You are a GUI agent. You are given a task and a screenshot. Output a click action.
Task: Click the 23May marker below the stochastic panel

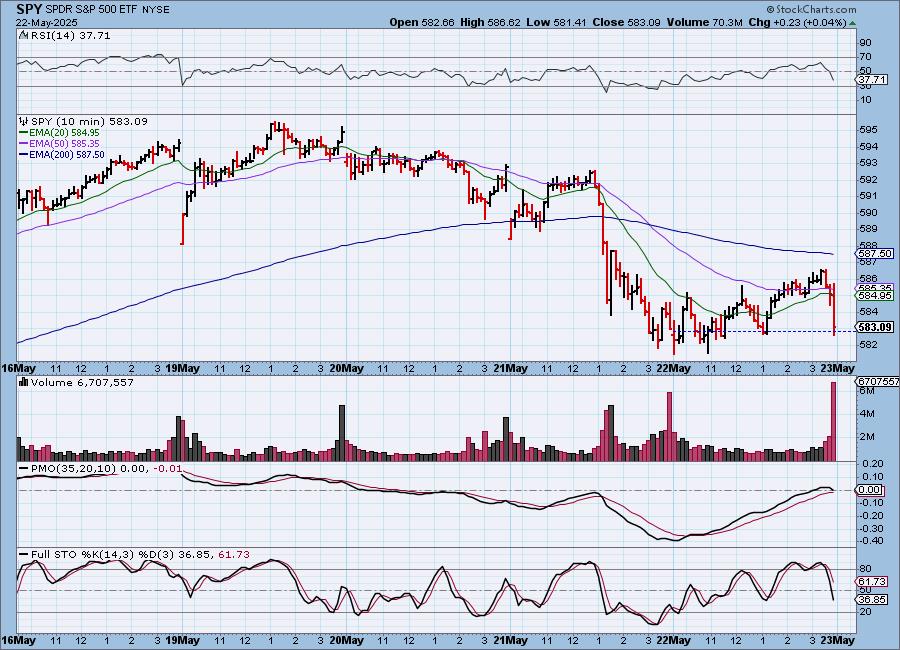click(x=838, y=640)
